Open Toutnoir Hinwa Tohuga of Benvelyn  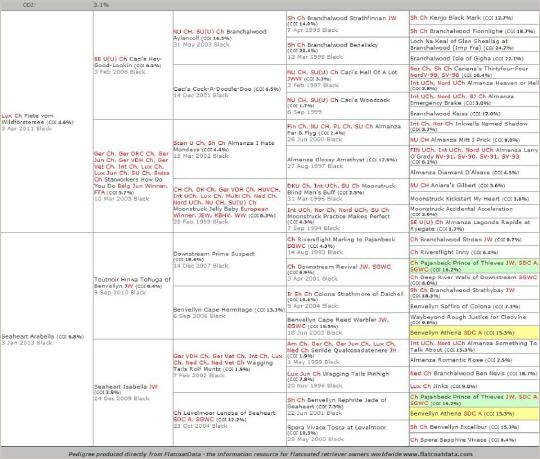tap(132, 282)
